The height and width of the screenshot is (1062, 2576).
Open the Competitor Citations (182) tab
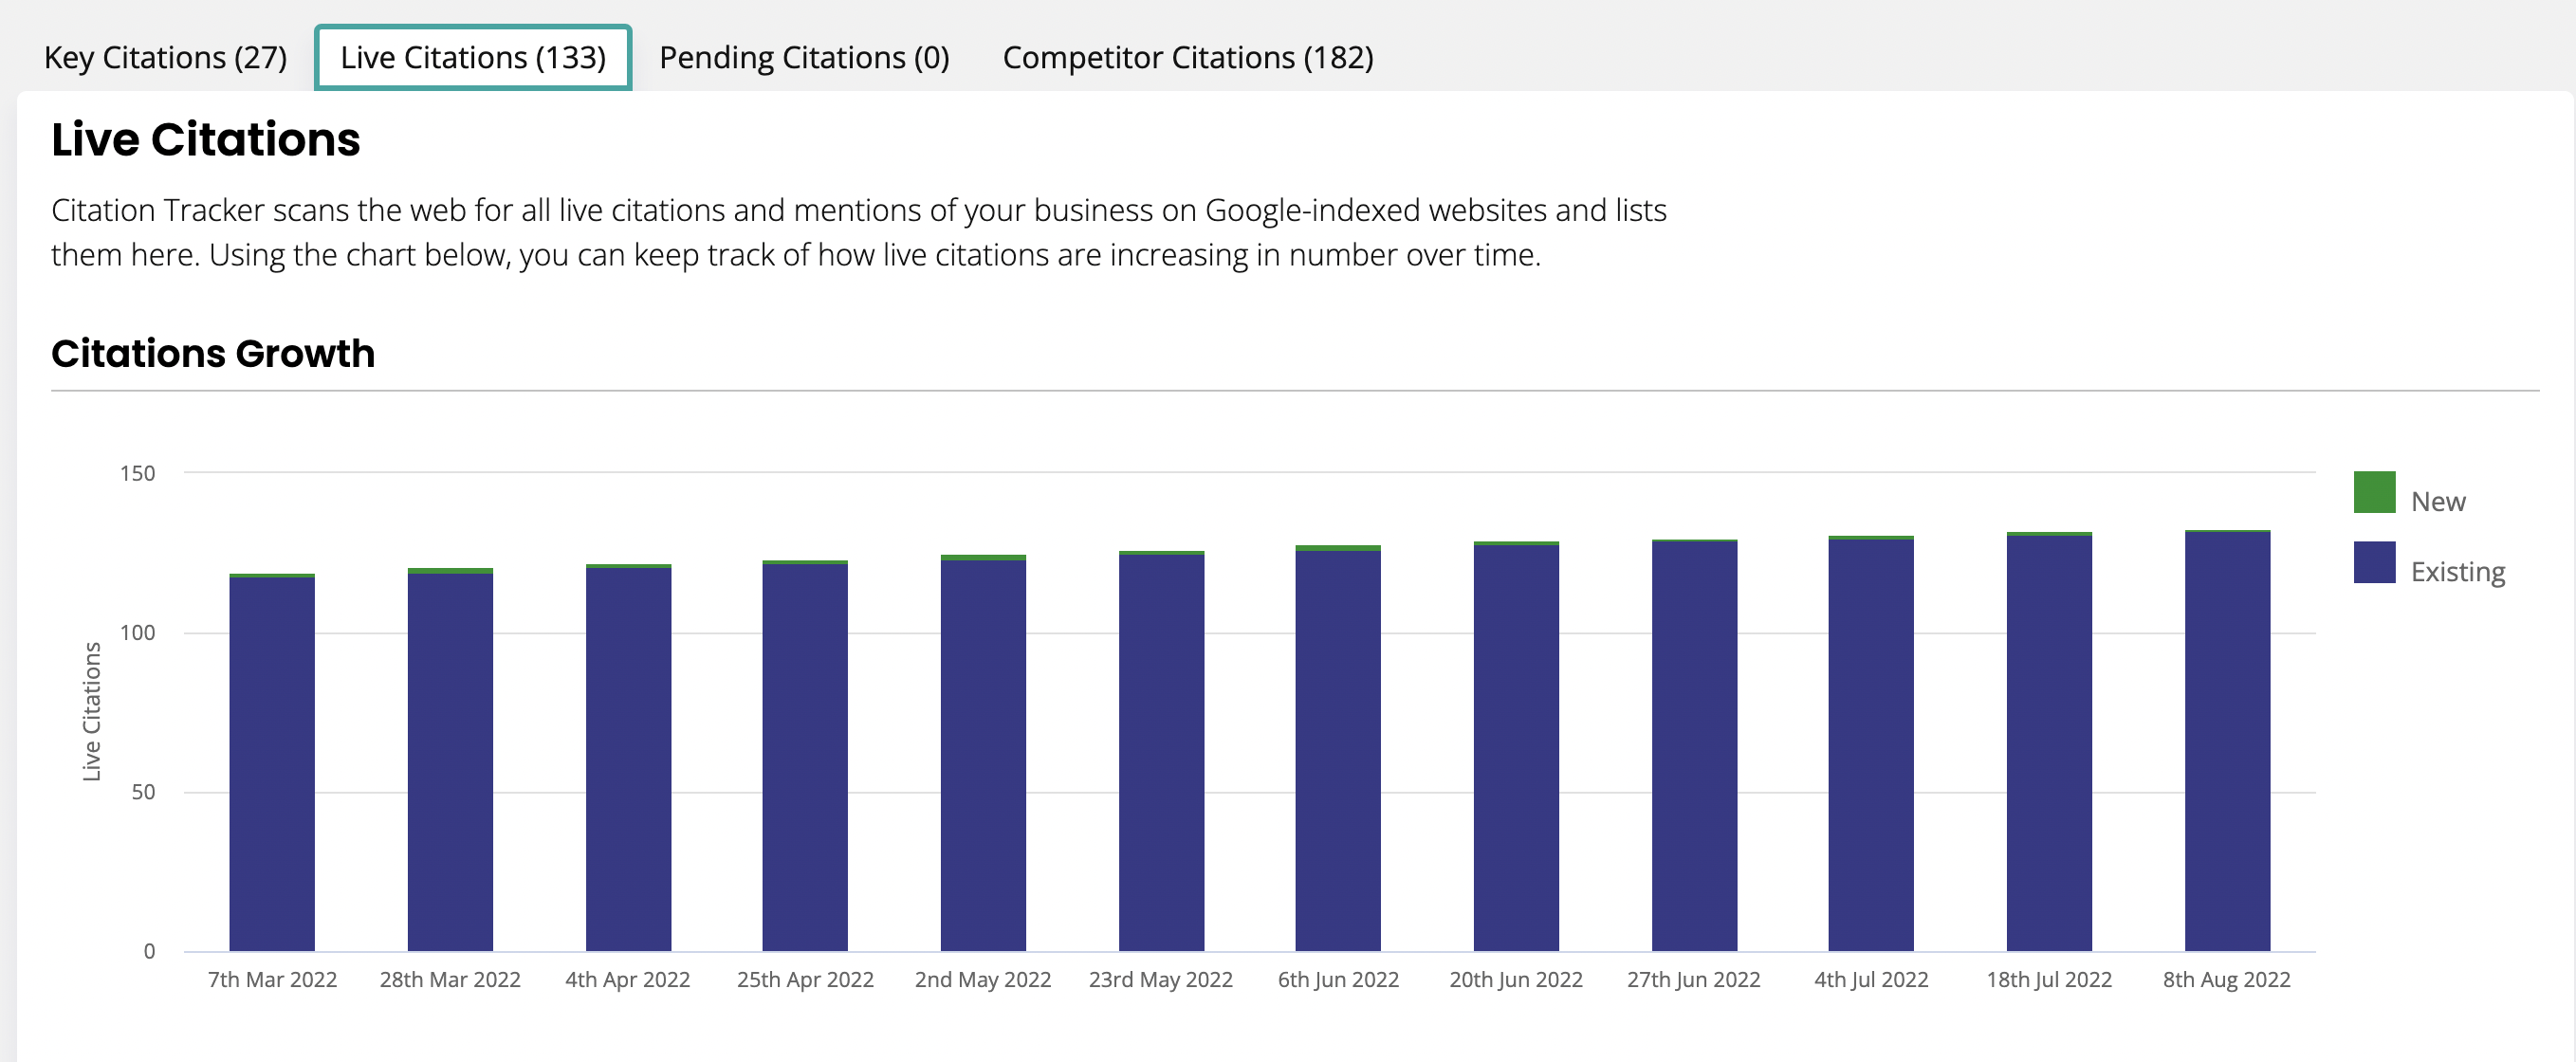pyautogui.click(x=1188, y=58)
